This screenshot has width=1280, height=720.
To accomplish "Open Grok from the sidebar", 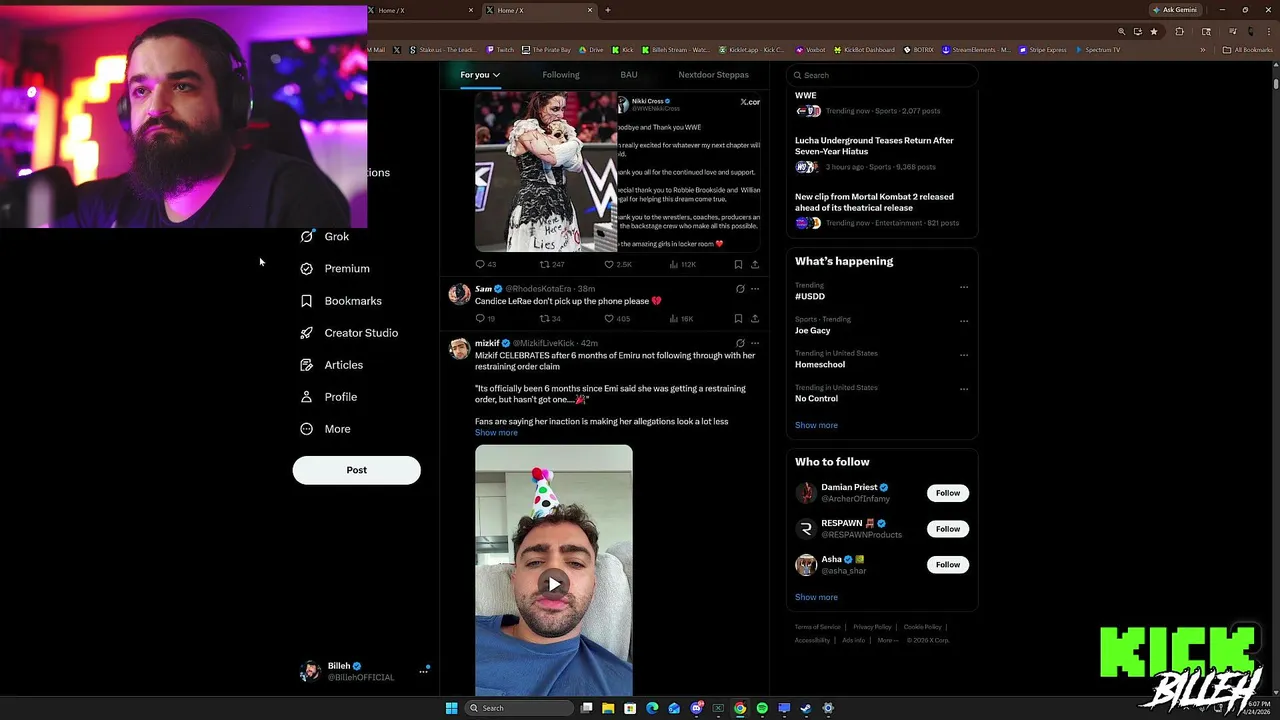I will point(325,237).
